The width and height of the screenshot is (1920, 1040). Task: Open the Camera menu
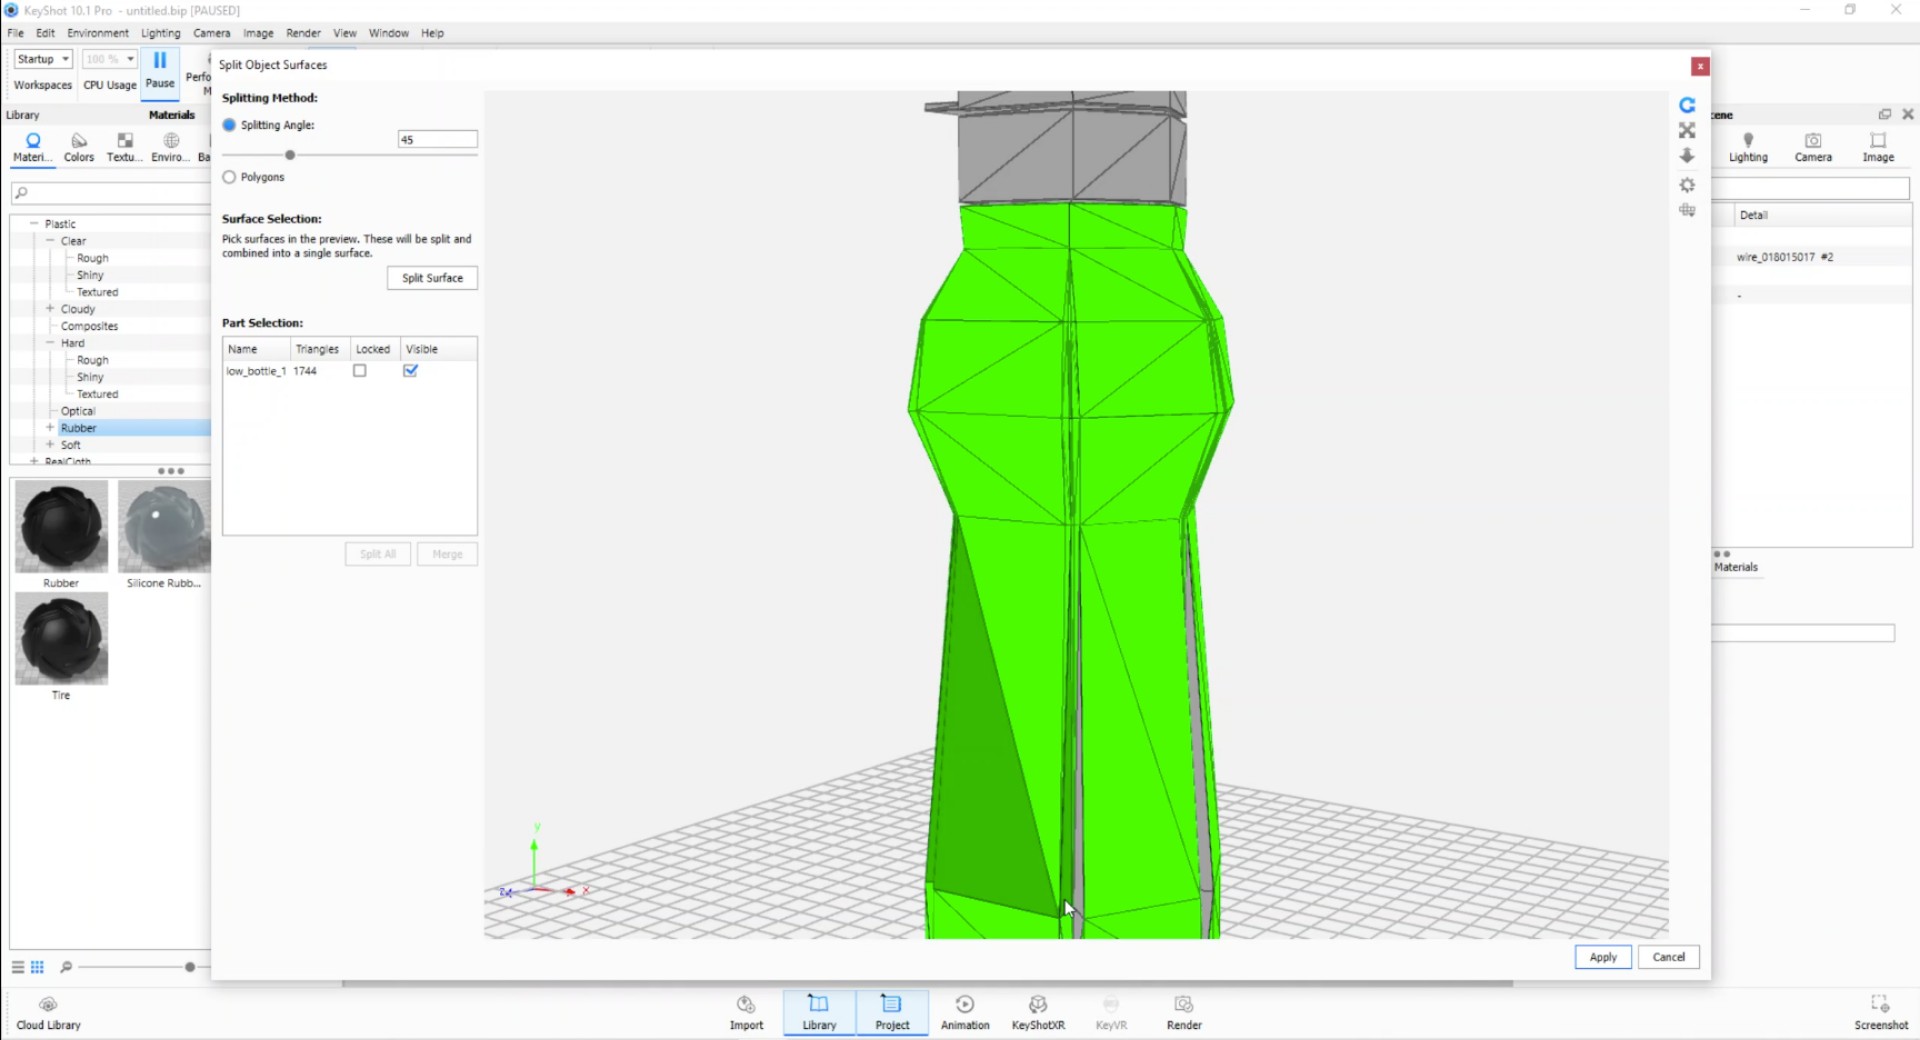point(211,32)
